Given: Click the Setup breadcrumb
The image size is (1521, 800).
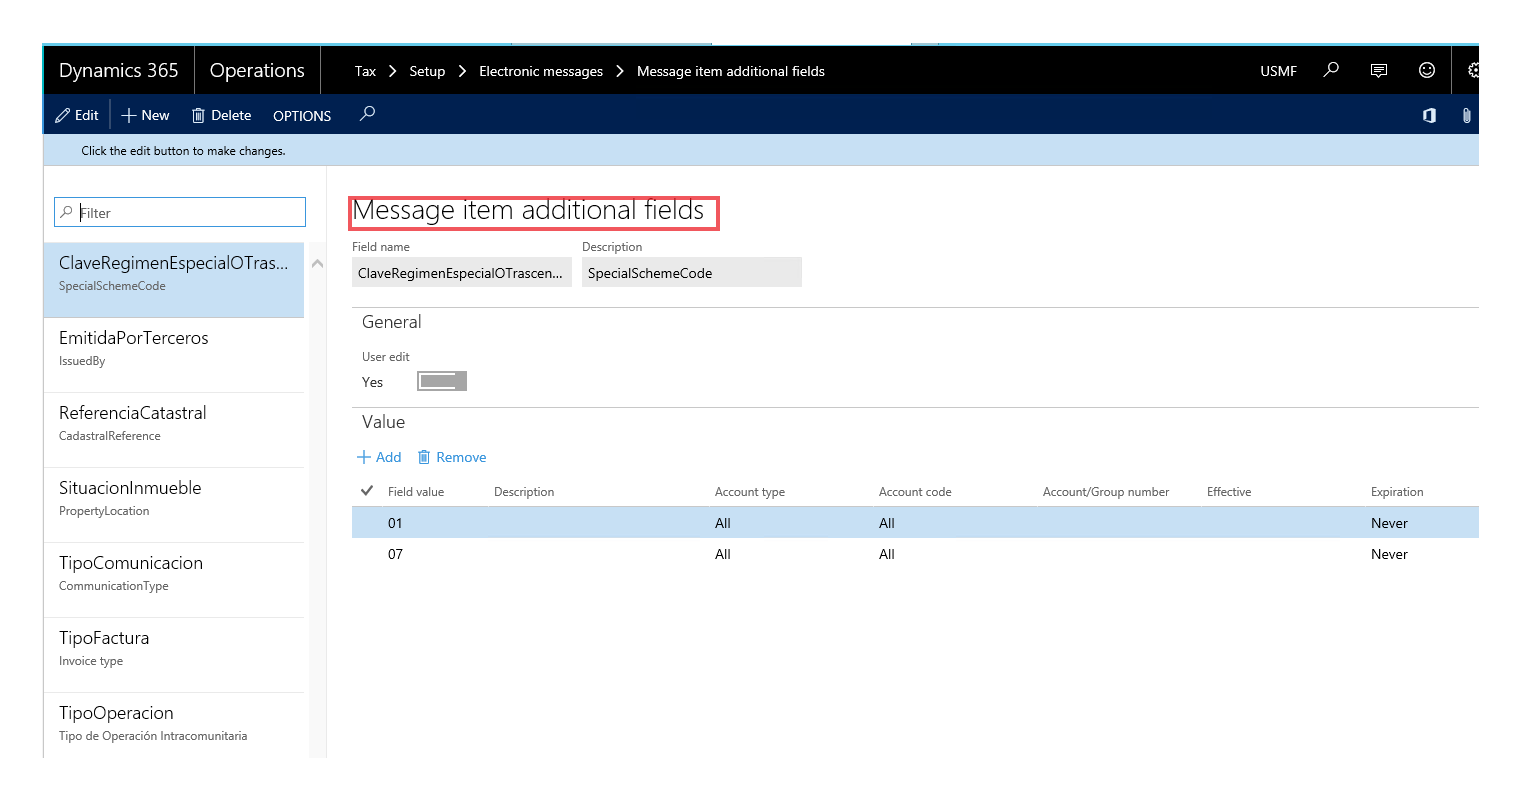Looking at the screenshot, I should 427,71.
